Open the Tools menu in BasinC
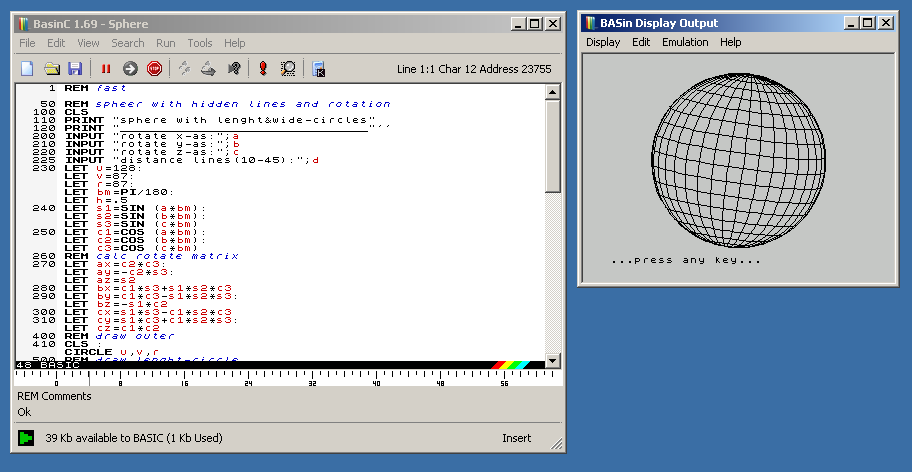 click(x=200, y=43)
